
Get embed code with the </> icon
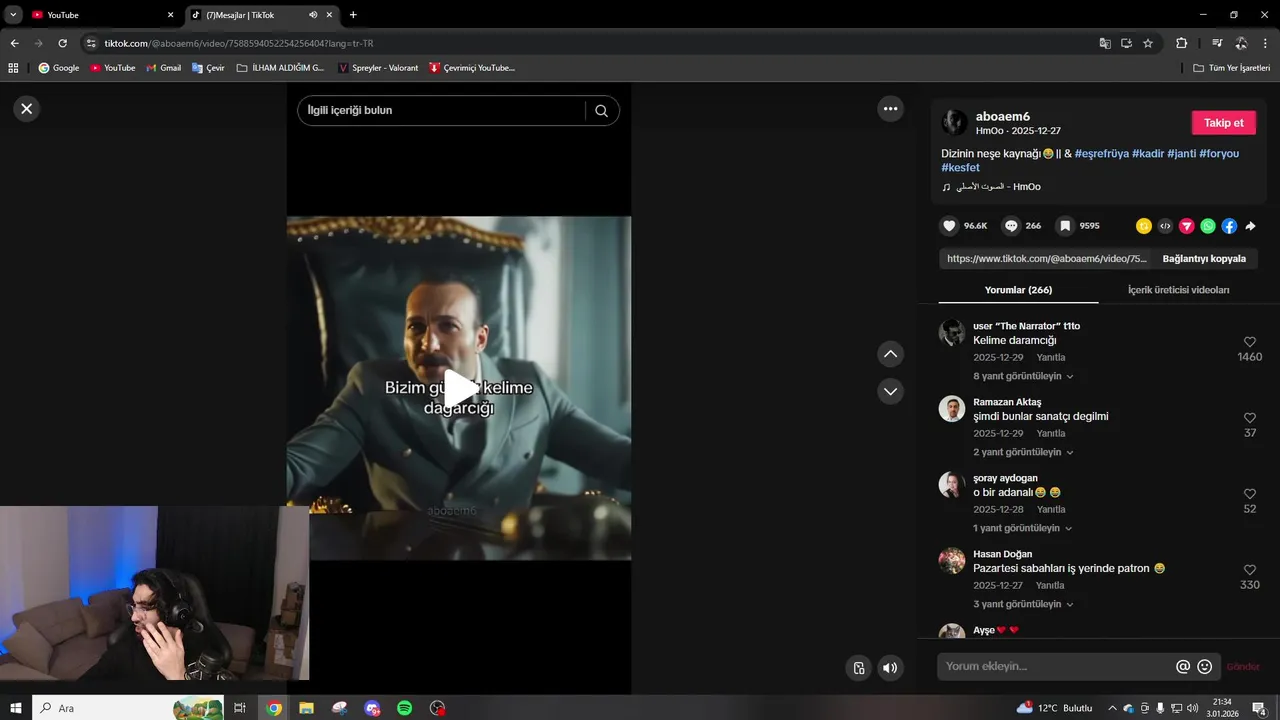click(x=1165, y=226)
